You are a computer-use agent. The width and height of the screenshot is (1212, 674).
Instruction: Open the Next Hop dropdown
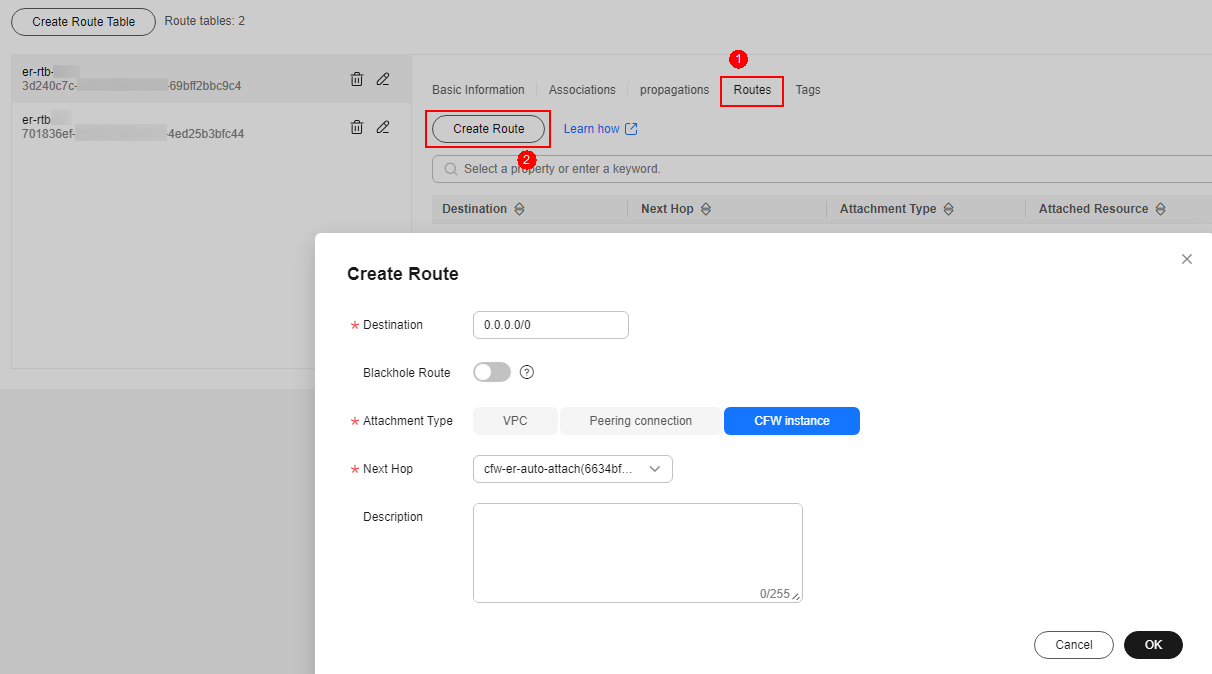pos(572,469)
